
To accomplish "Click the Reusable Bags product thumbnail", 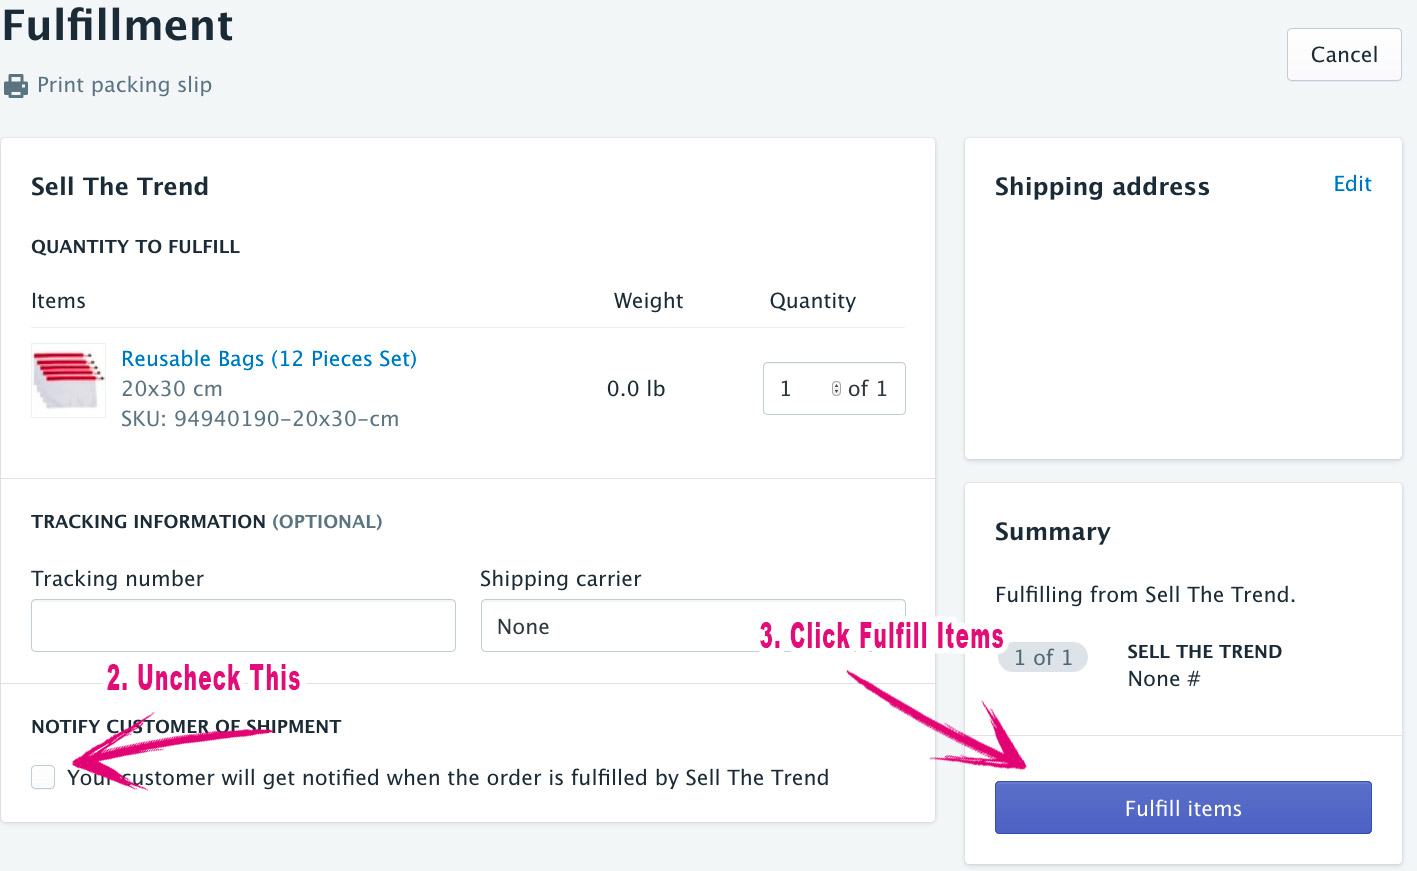I will 68,380.
